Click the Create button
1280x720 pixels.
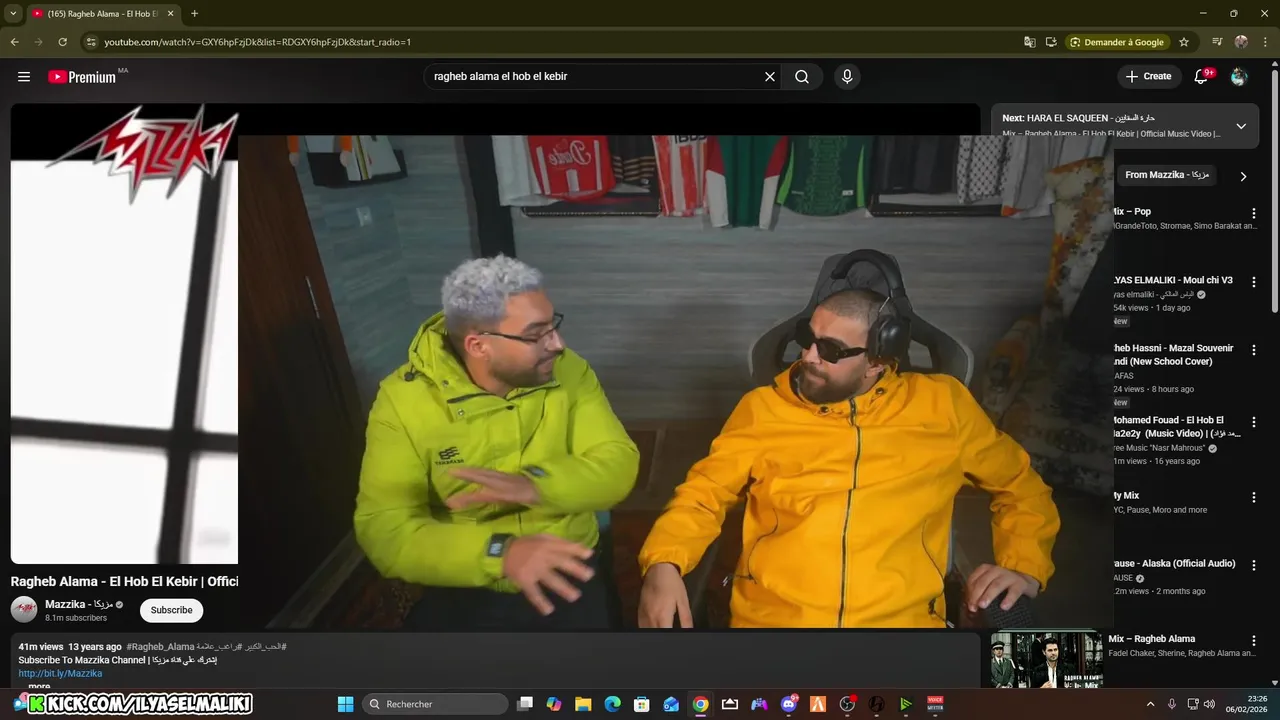[1148, 77]
